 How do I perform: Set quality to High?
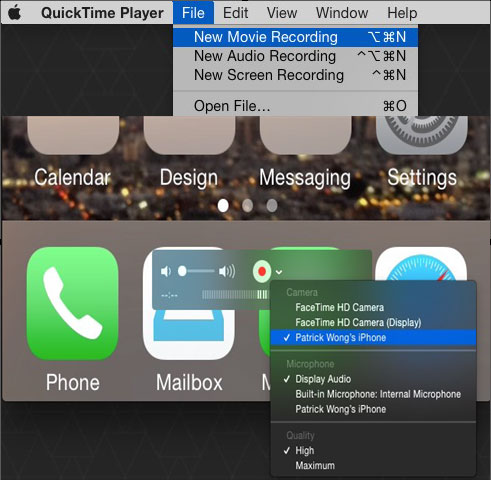coord(373,451)
